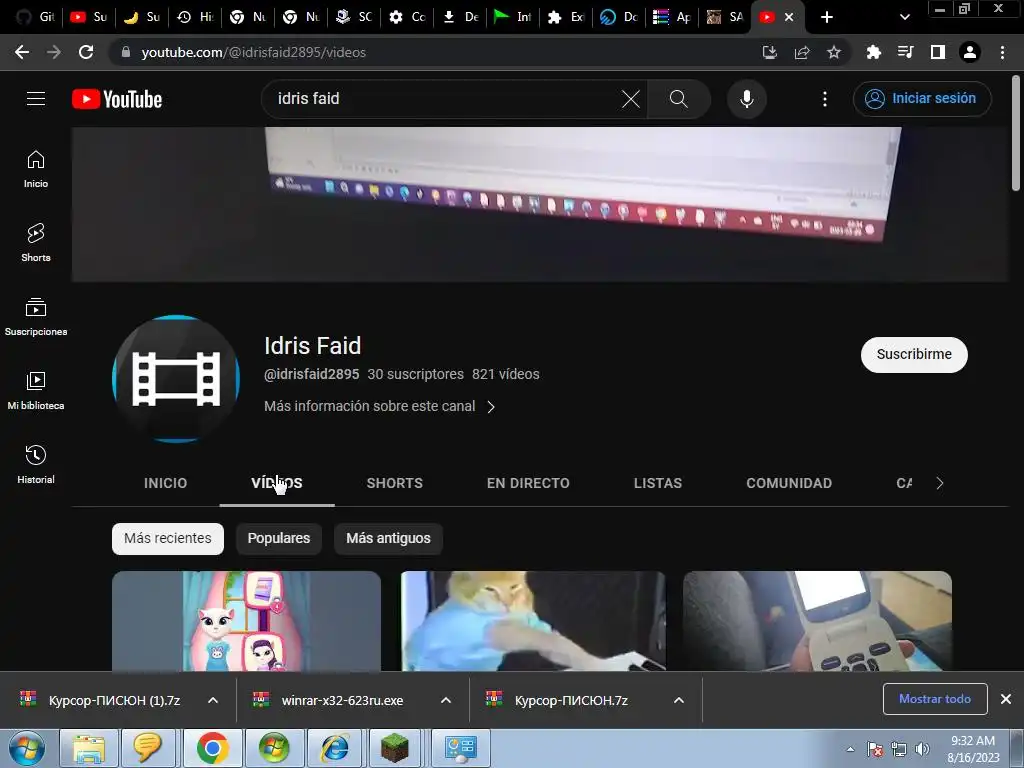
Task: Click Mostrar todo downloads
Action: (x=935, y=699)
